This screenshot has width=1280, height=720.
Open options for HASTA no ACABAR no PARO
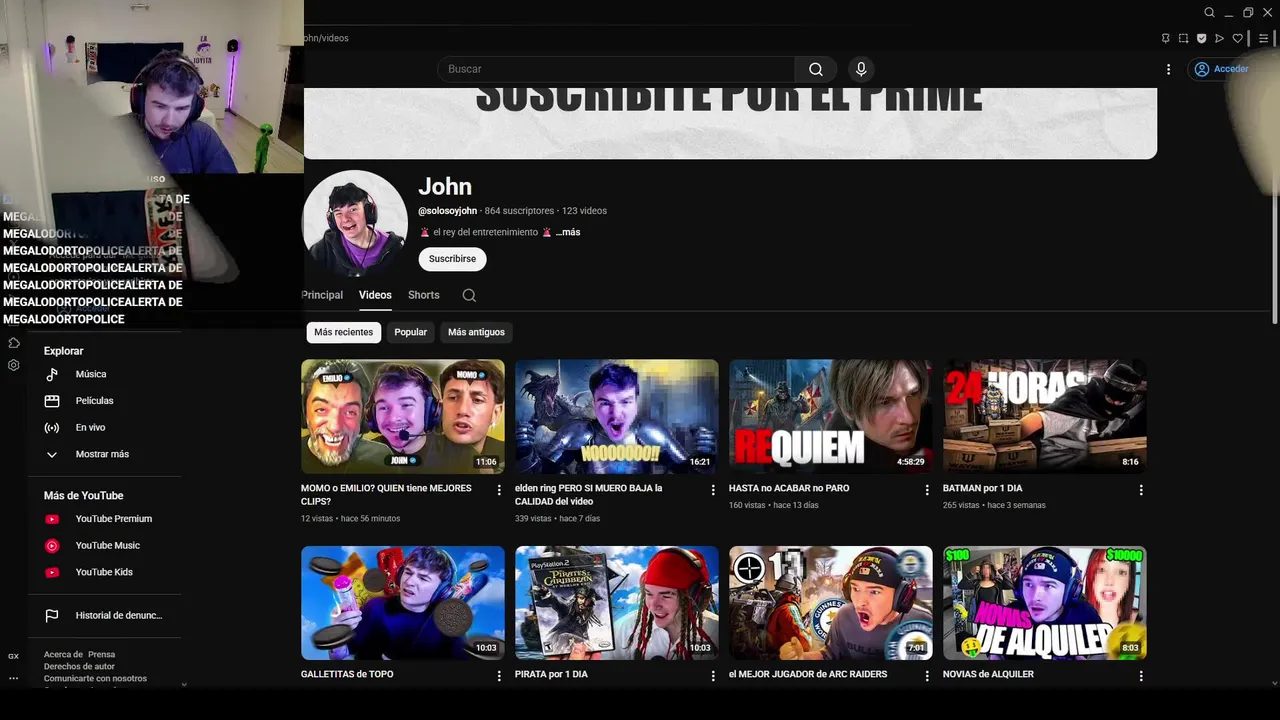click(927, 490)
